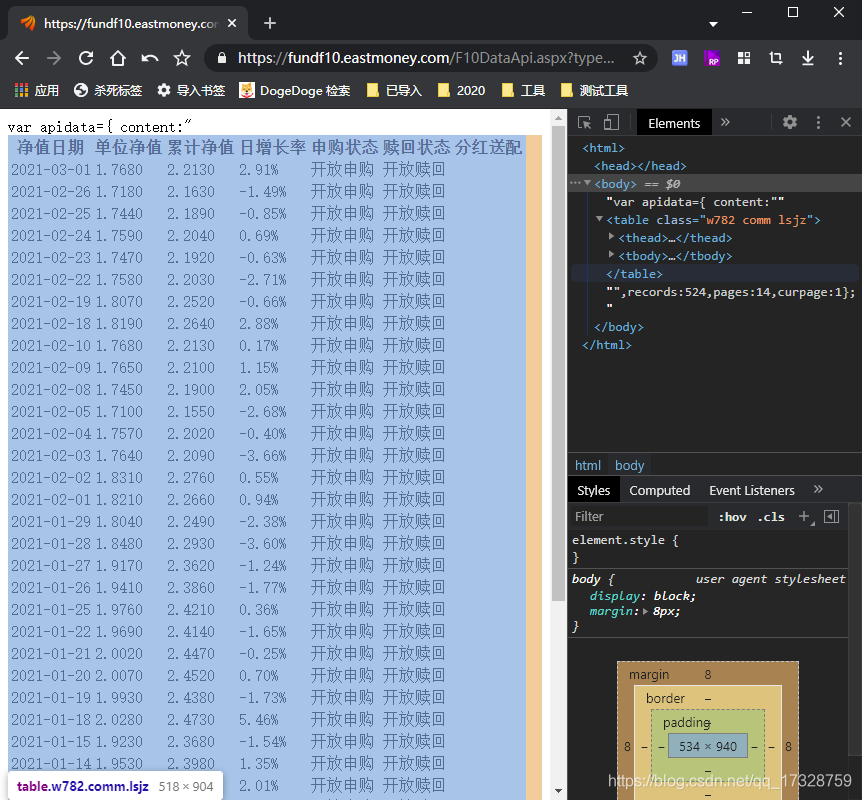Open the grid extensions icon

pos(744,58)
